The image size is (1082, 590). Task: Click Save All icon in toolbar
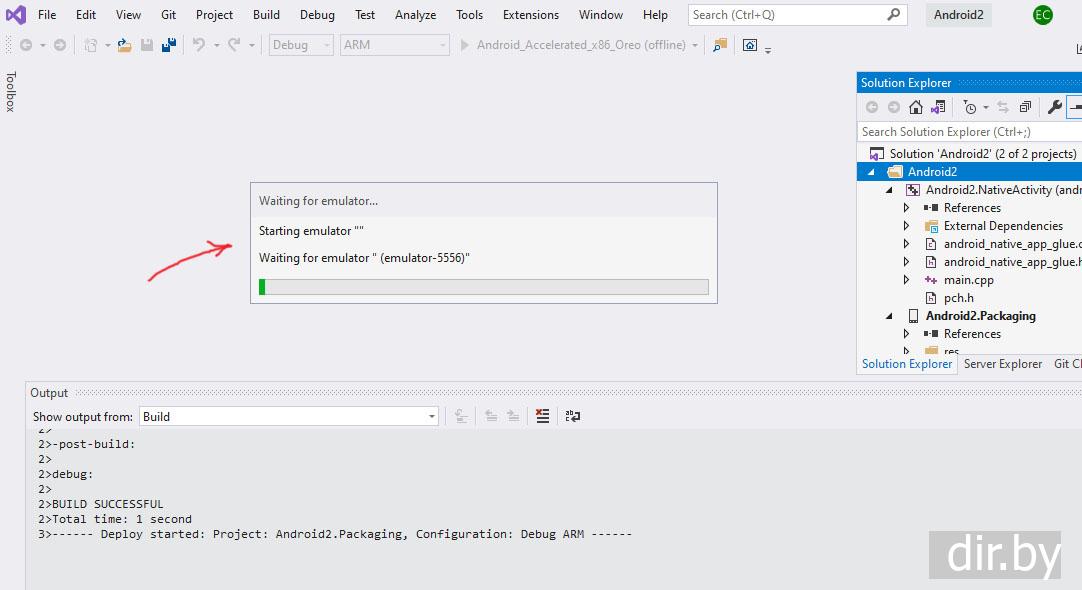click(x=169, y=45)
